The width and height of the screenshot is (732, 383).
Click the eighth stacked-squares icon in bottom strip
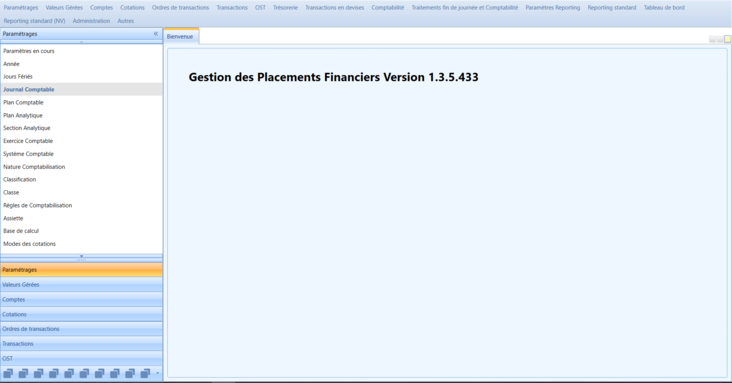(x=115, y=373)
